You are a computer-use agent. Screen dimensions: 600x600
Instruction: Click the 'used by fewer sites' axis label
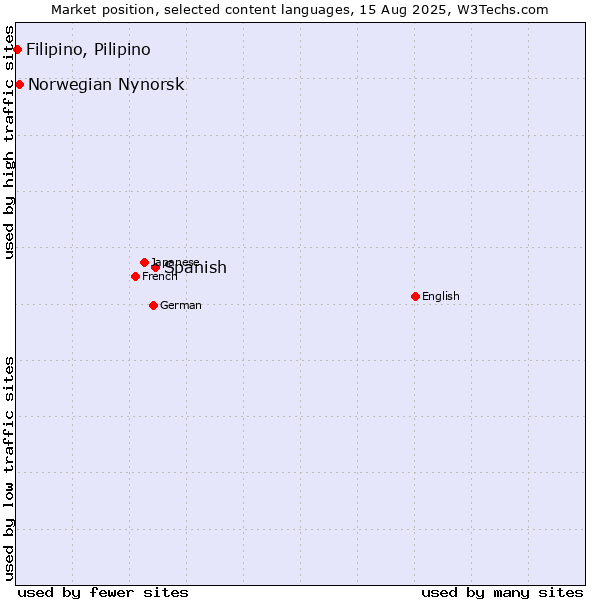(x=103, y=593)
